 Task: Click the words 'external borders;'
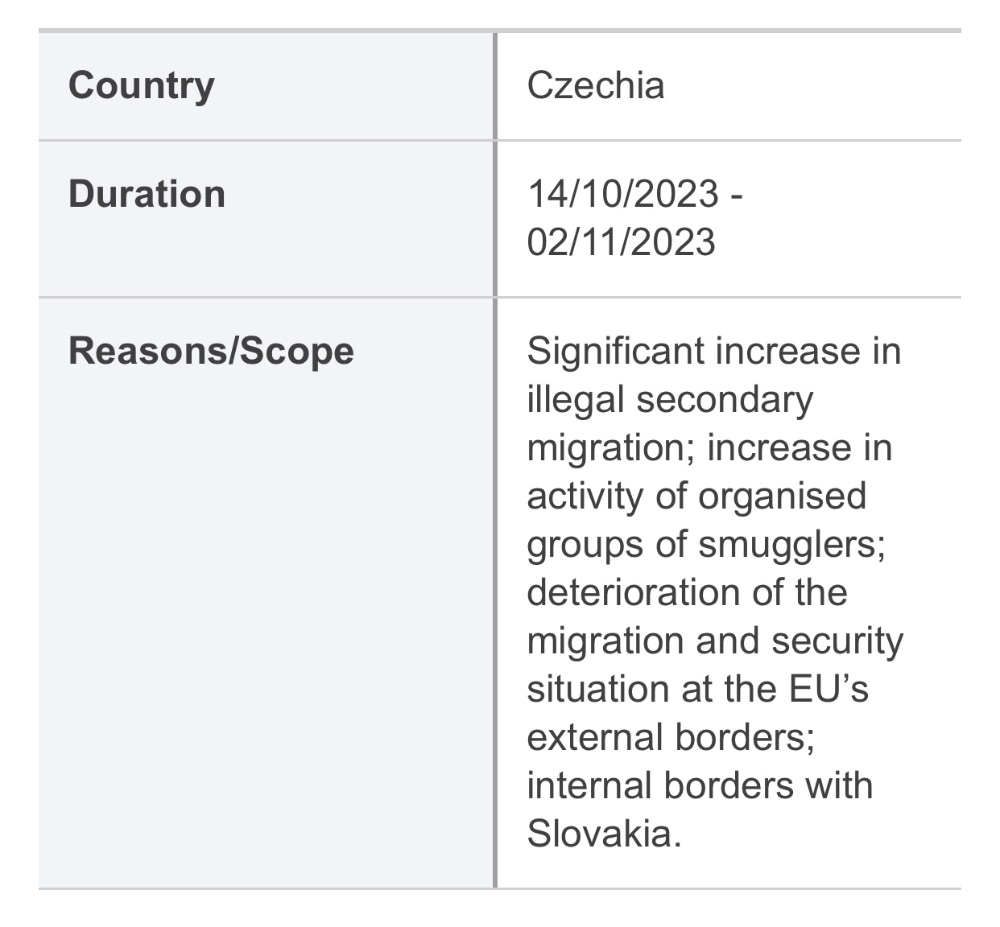click(x=671, y=738)
